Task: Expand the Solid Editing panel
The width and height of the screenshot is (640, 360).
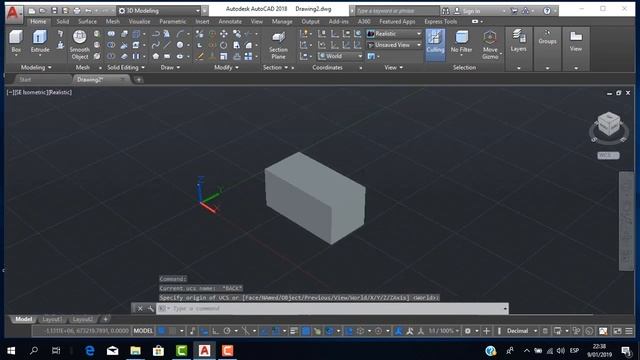Action: click(x=126, y=67)
